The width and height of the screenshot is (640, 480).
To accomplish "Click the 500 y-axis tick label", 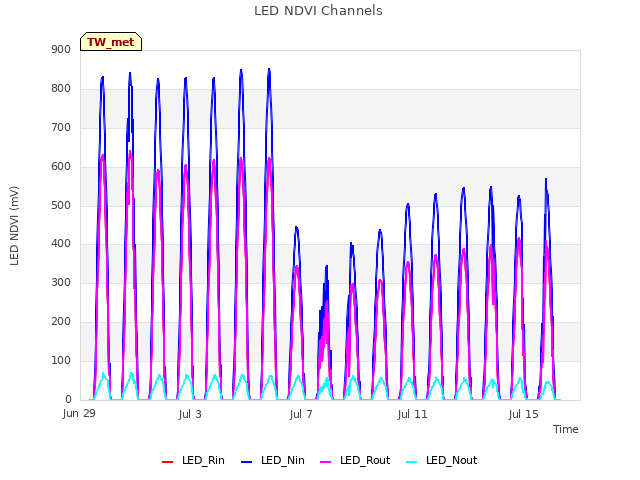I will (61, 205).
